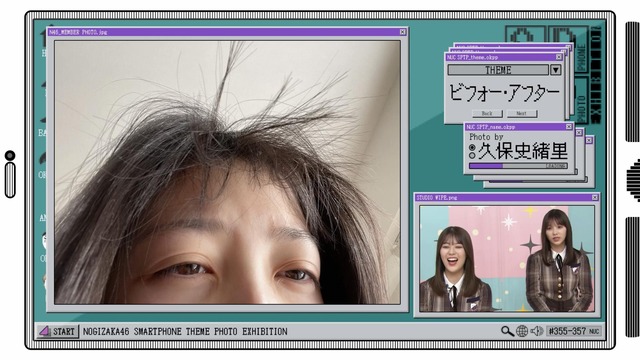Select the first radio button beside 久保史緒里
Viewport: 640px width, 360px height.
472,147
